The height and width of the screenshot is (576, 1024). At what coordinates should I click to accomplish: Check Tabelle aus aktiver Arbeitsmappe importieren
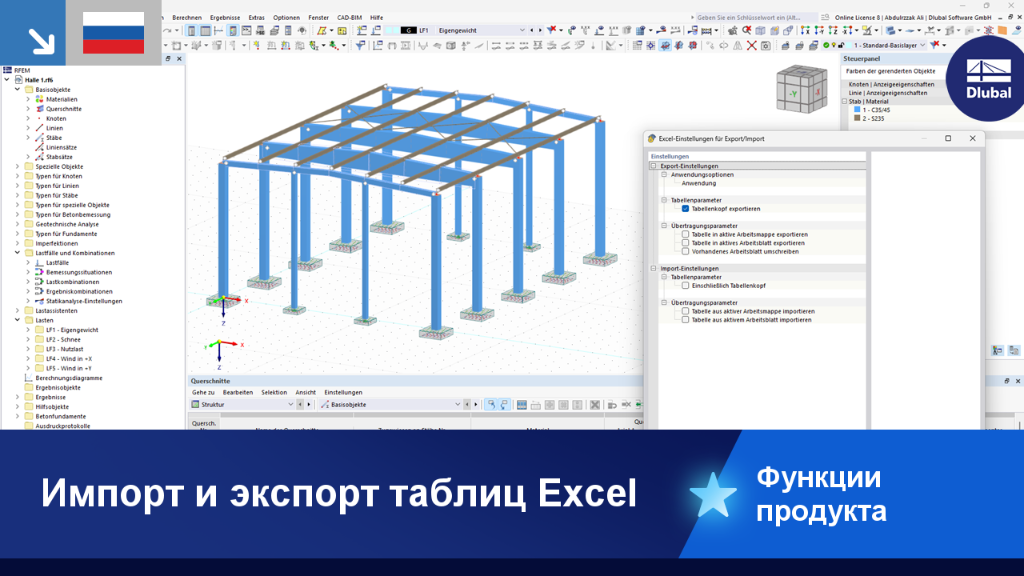click(x=685, y=312)
